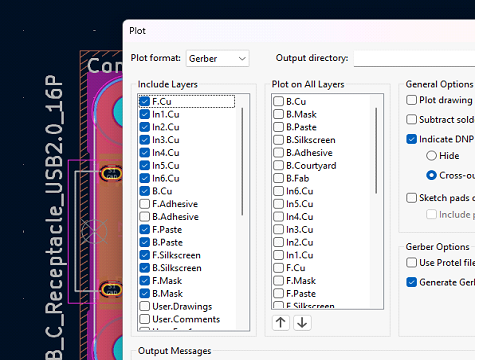Select the Hide radio button
The image size is (479, 361).
pos(431,156)
